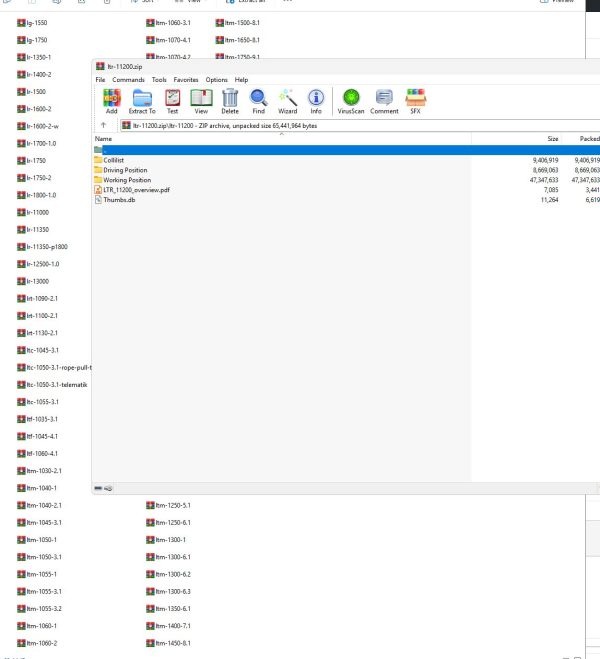Select ltm-1650-8.1 archive in Explorer

tap(238, 40)
